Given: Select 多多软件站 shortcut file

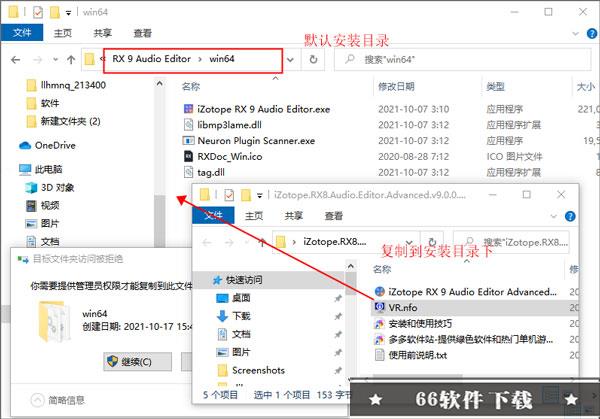Looking at the screenshot, I should (464, 339).
